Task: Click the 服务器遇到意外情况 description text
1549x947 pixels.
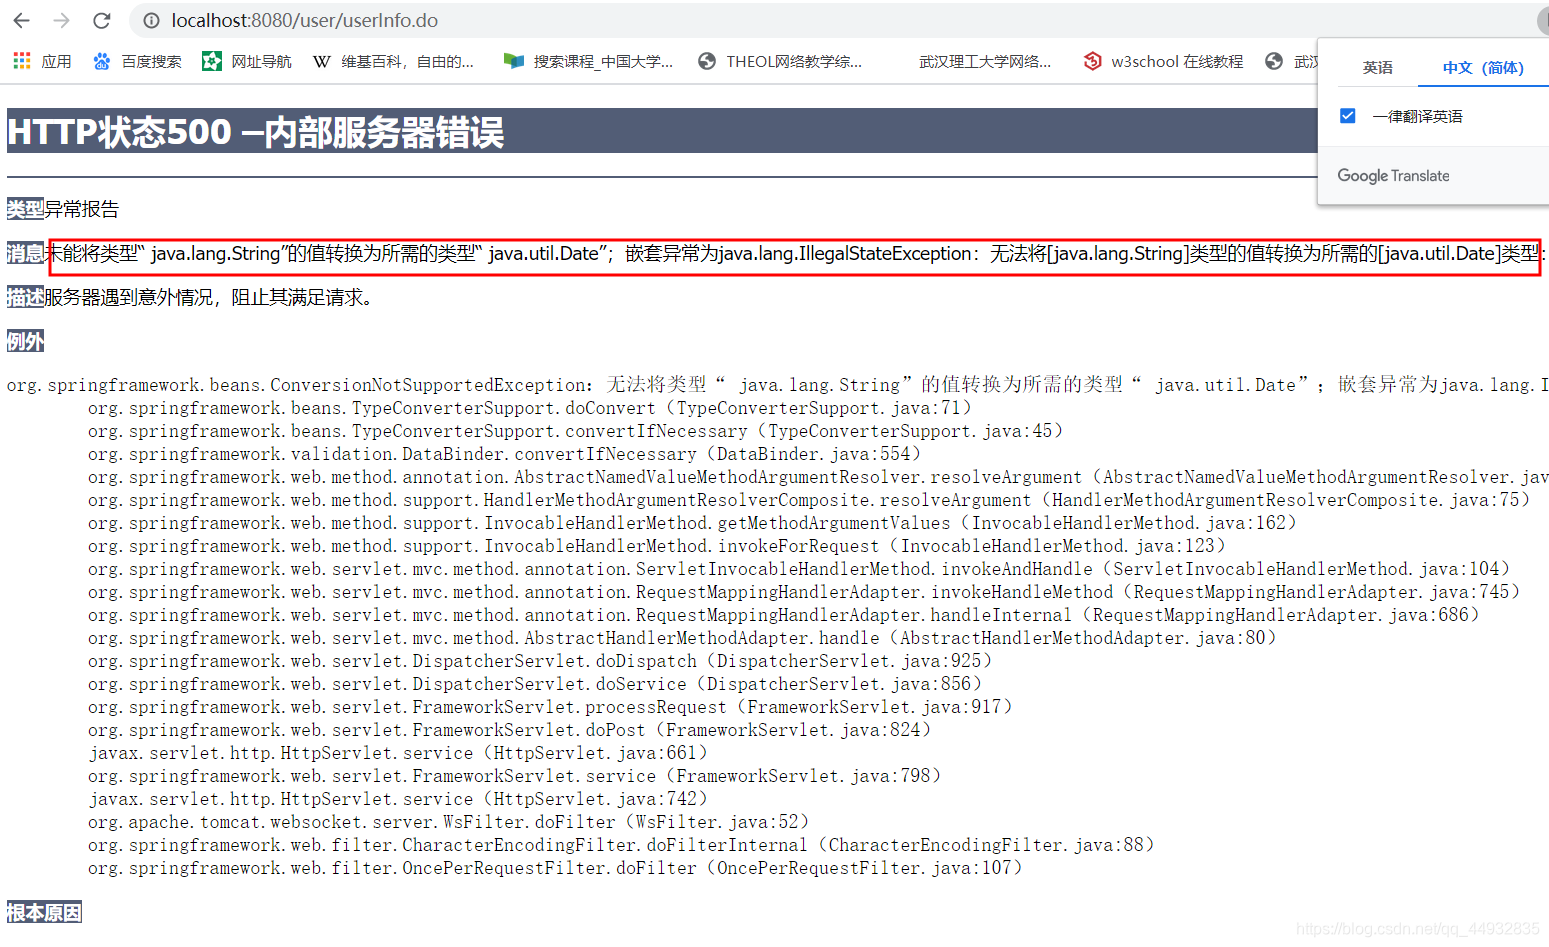Action: [x=208, y=297]
